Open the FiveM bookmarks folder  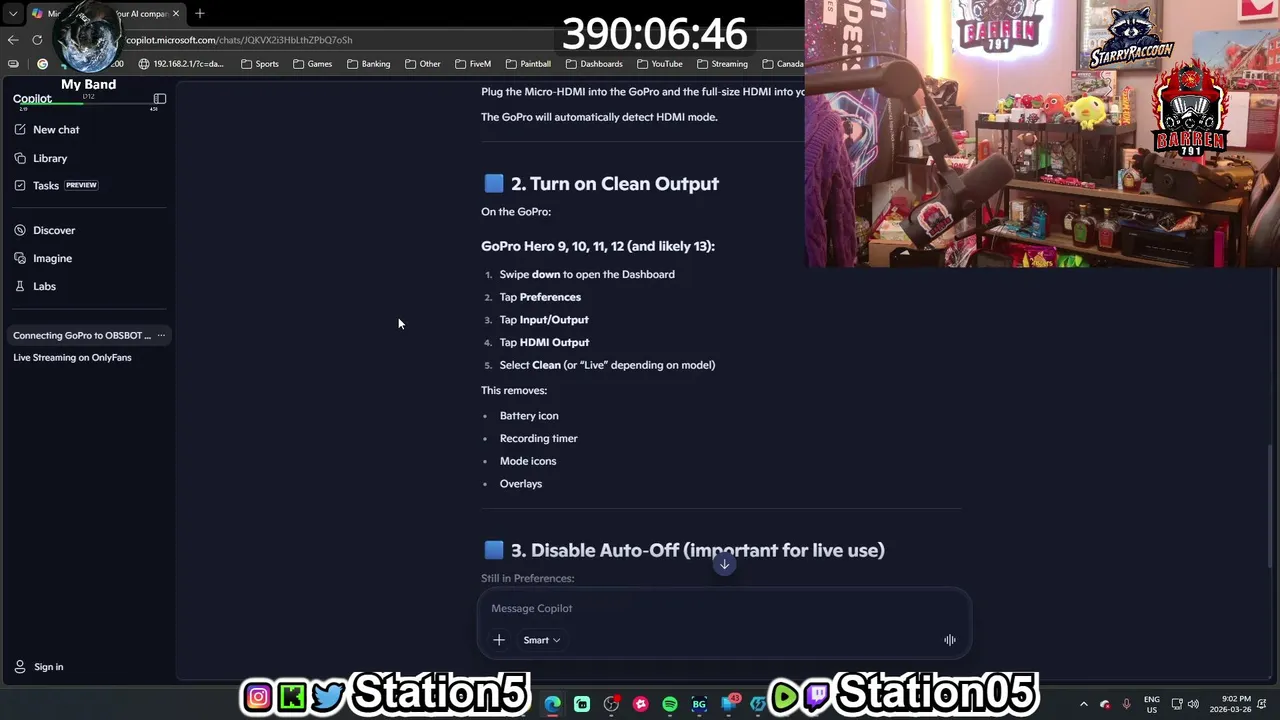(x=473, y=64)
